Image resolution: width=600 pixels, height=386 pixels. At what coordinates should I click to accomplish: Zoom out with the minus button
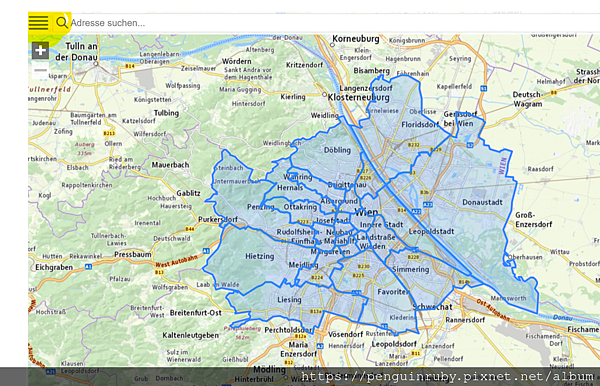[x=40, y=70]
